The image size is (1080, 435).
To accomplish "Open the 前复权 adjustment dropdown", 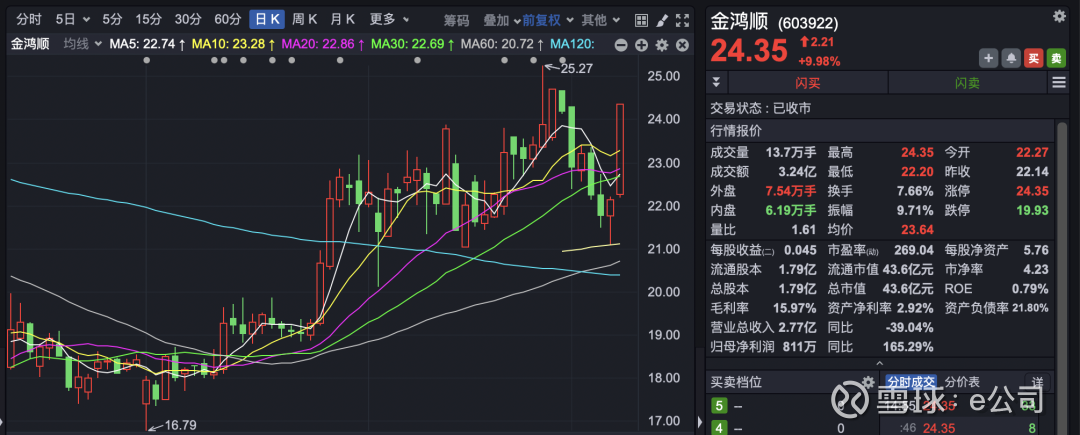I will coord(547,20).
